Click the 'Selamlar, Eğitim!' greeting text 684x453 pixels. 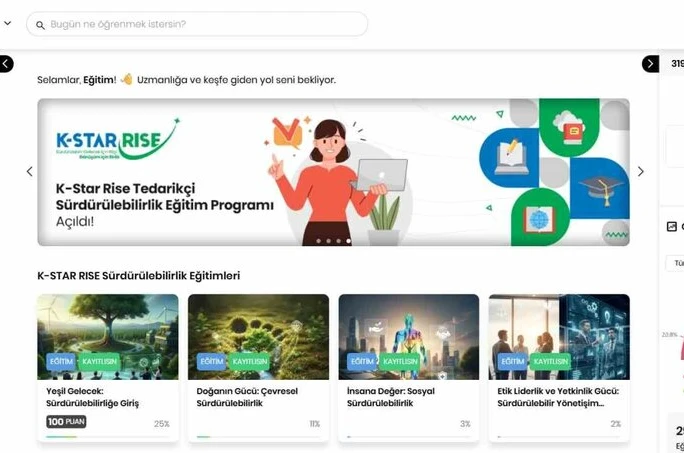[x=77, y=80]
